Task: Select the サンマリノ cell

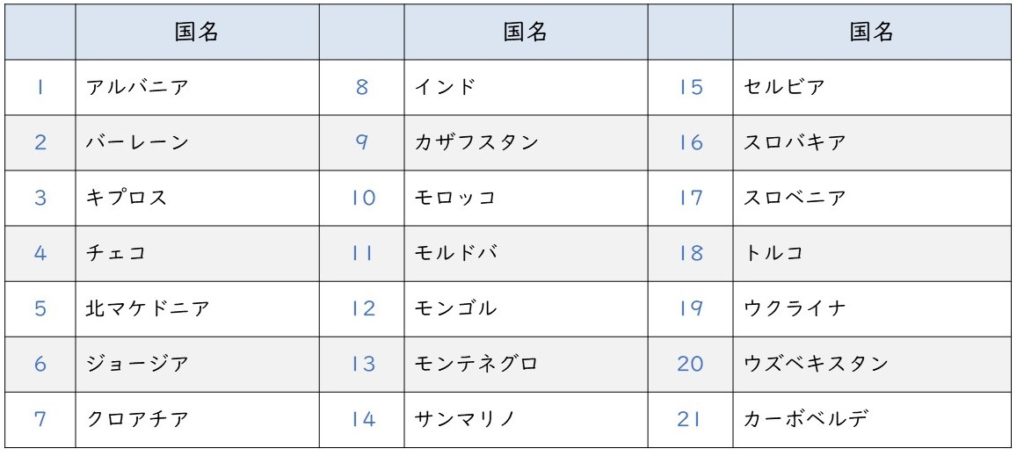Action: (526, 419)
